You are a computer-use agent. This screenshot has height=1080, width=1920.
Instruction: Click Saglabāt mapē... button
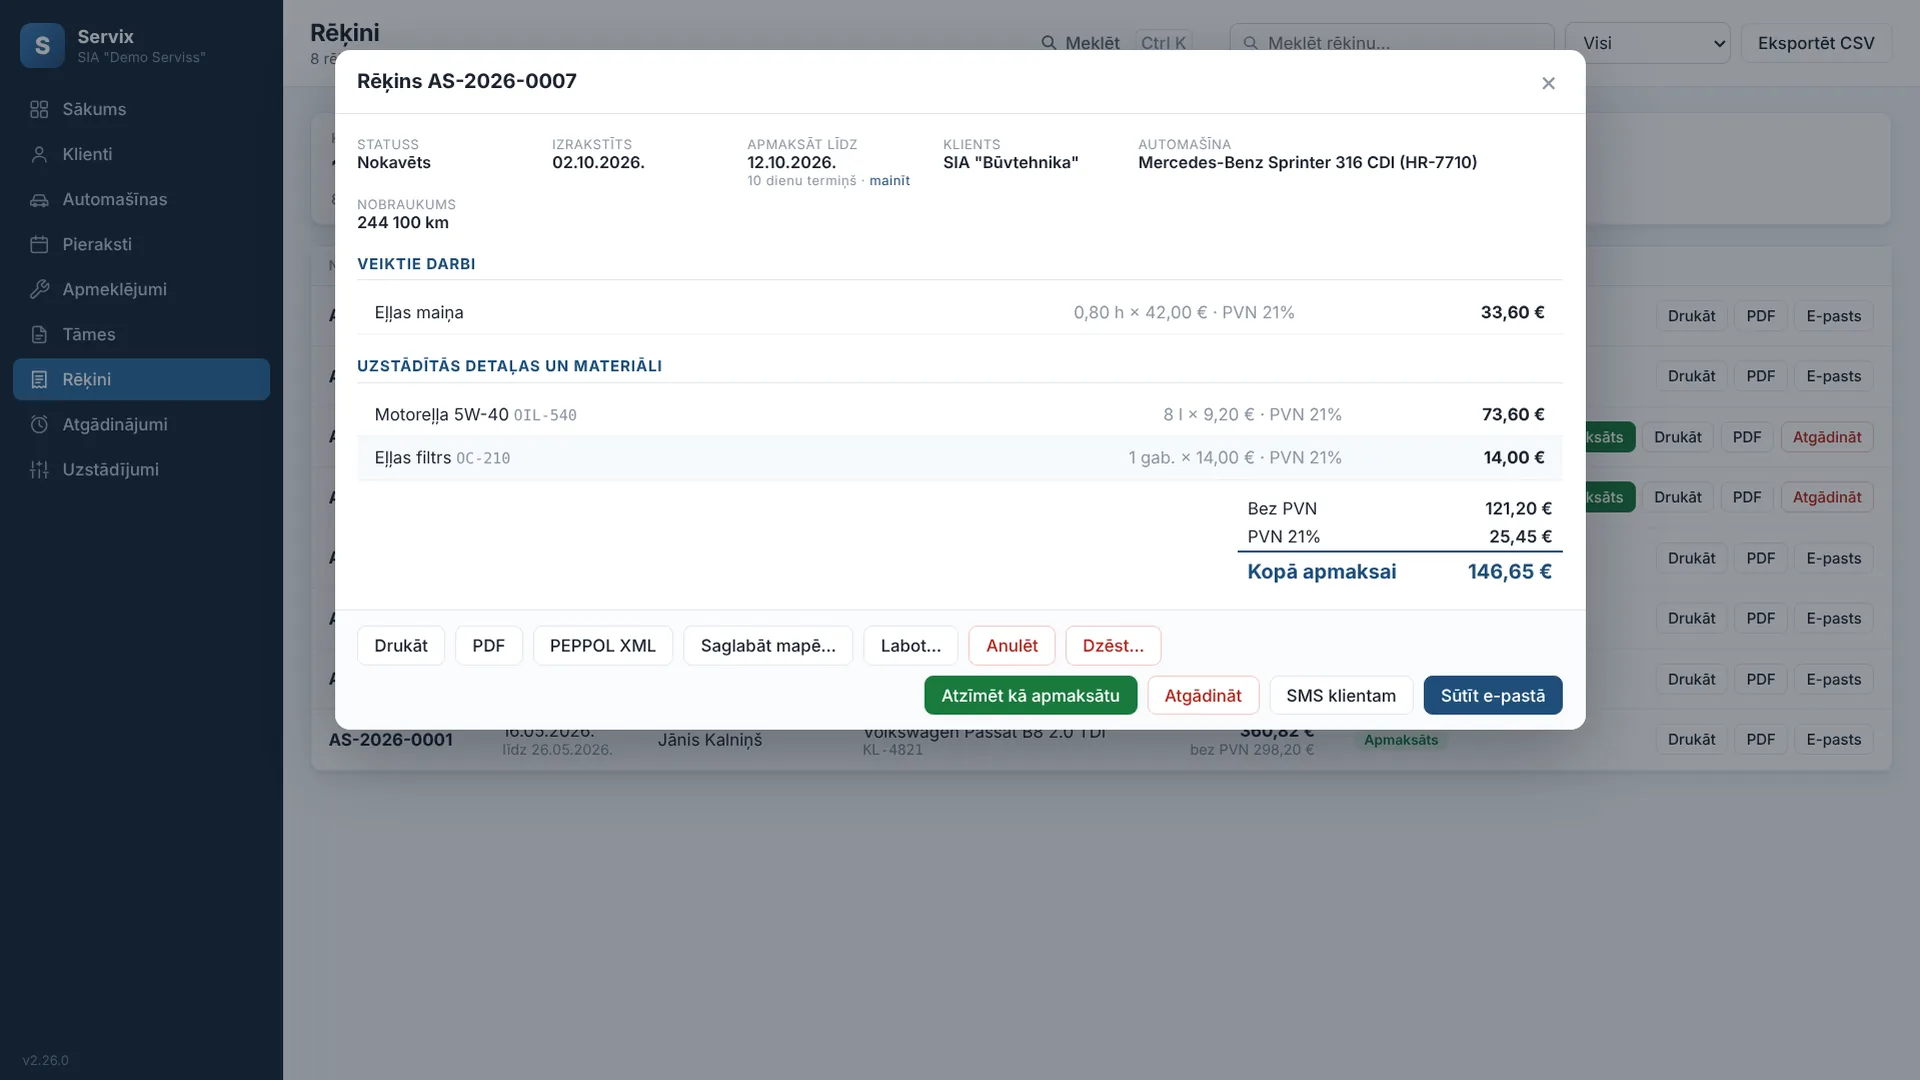click(768, 646)
